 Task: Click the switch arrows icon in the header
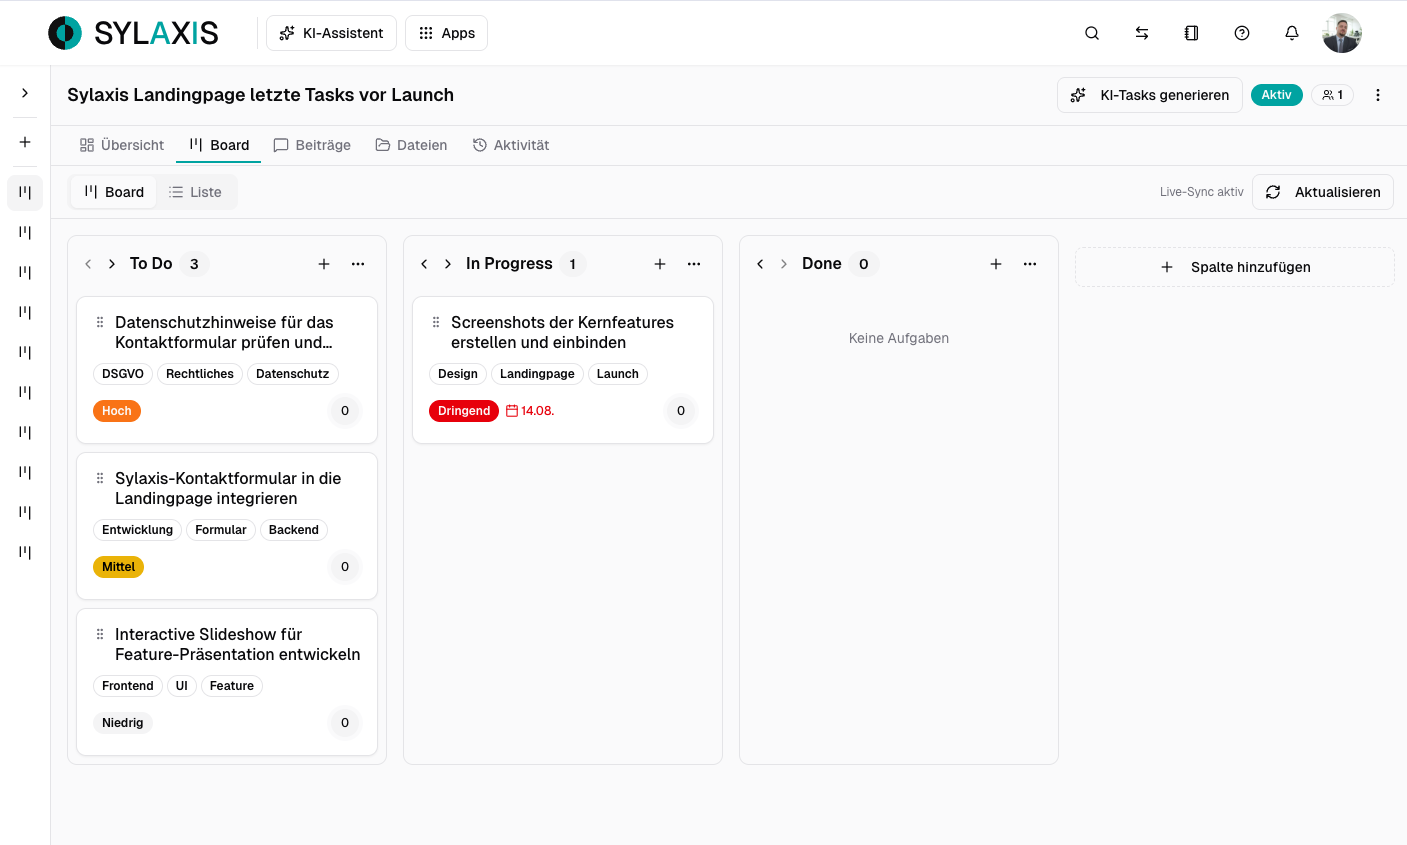pyautogui.click(x=1142, y=33)
